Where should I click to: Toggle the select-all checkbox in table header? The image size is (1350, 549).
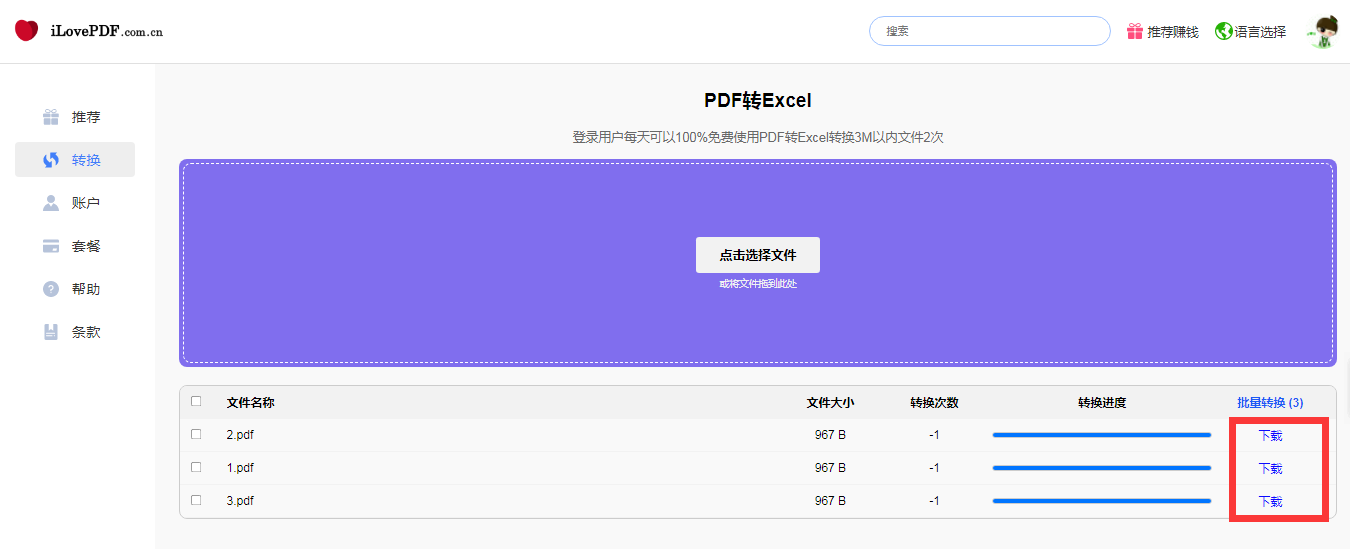[x=196, y=401]
